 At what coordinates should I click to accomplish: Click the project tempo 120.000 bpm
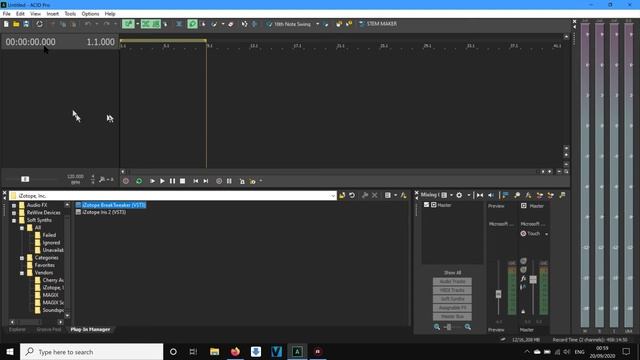click(x=76, y=179)
